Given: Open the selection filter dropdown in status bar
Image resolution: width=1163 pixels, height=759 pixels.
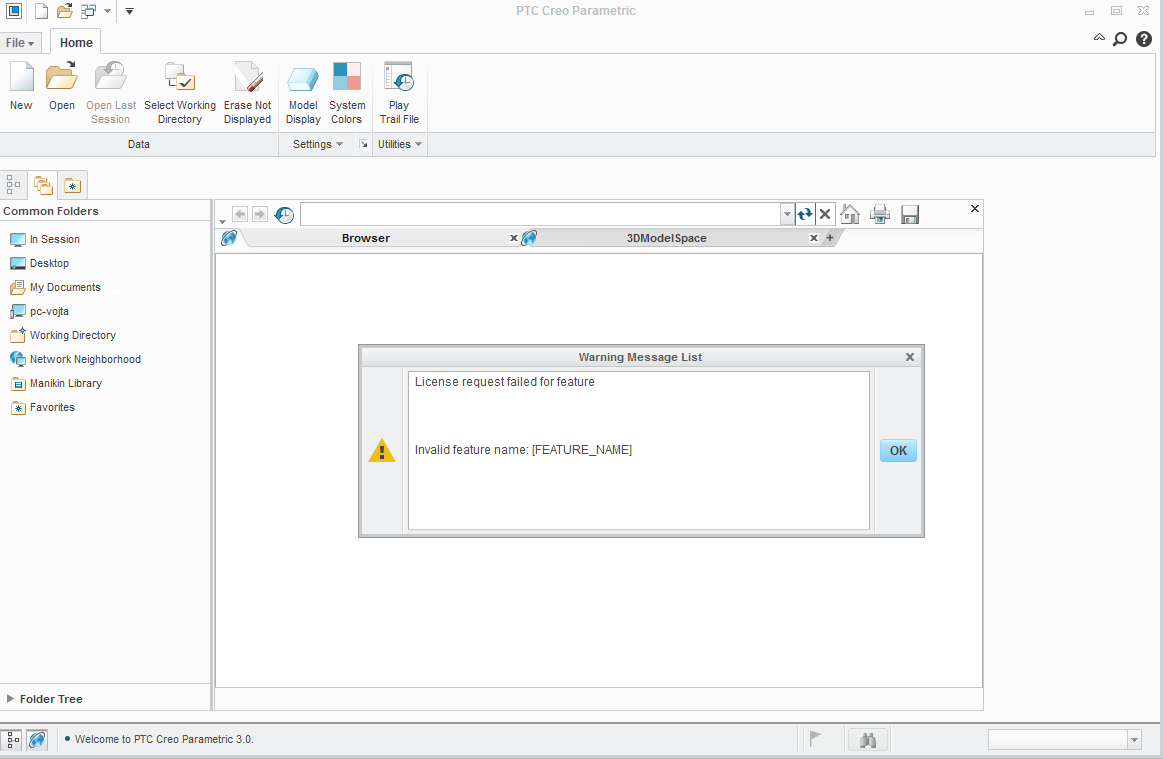Looking at the screenshot, I should tap(1134, 740).
